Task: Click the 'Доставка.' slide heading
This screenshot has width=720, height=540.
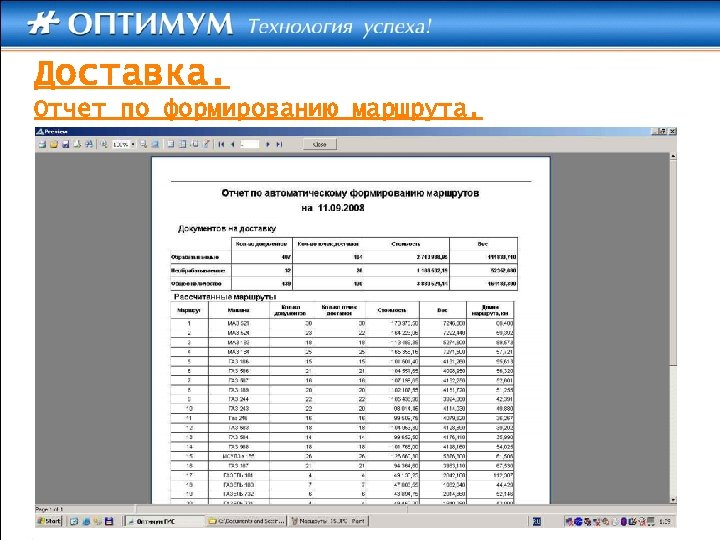Action: (132, 74)
